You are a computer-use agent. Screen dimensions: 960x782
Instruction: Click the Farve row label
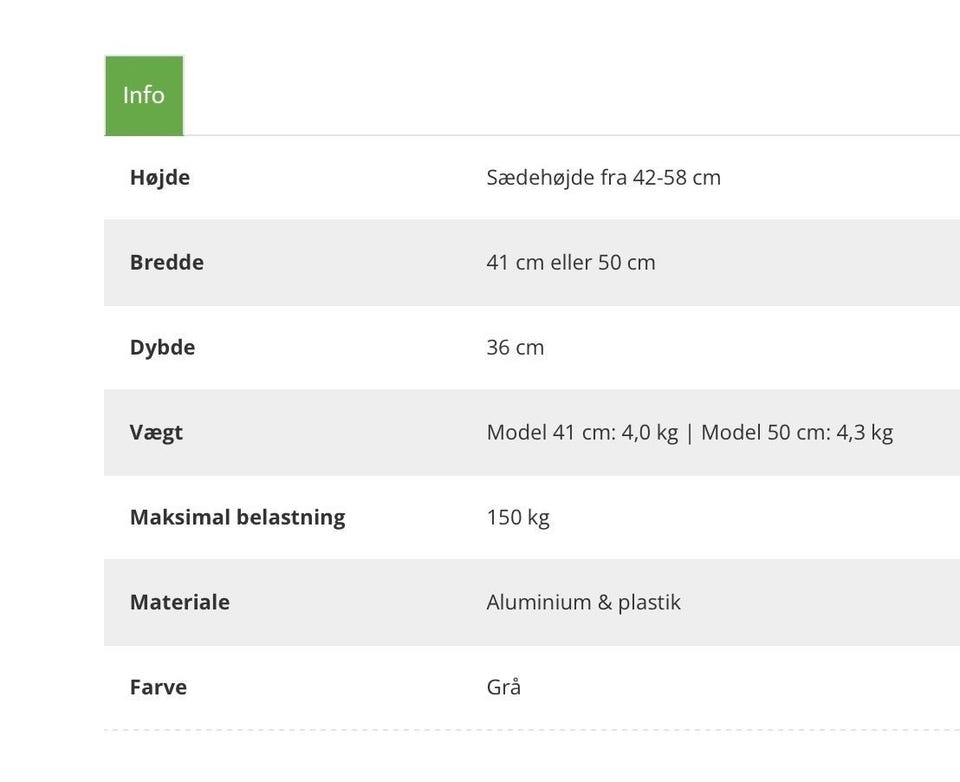[x=157, y=687]
